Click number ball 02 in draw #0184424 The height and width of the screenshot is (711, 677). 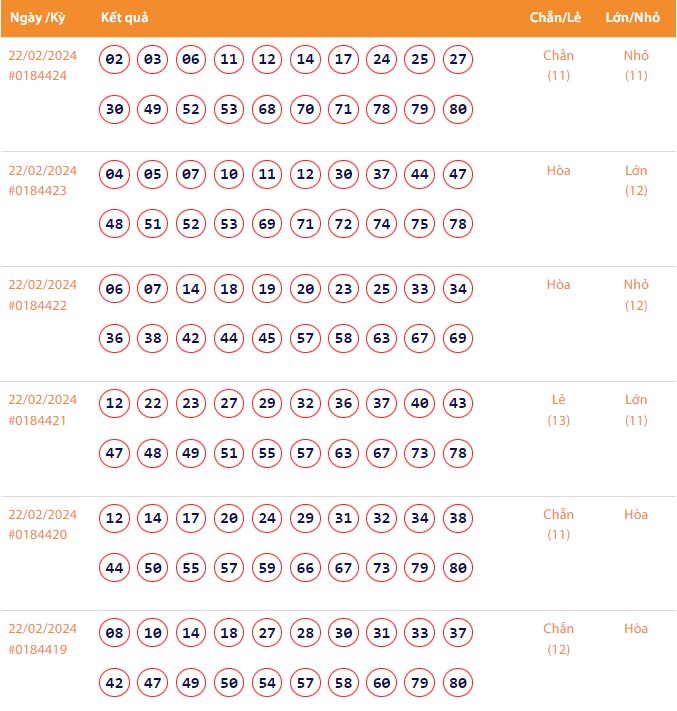point(115,60)
